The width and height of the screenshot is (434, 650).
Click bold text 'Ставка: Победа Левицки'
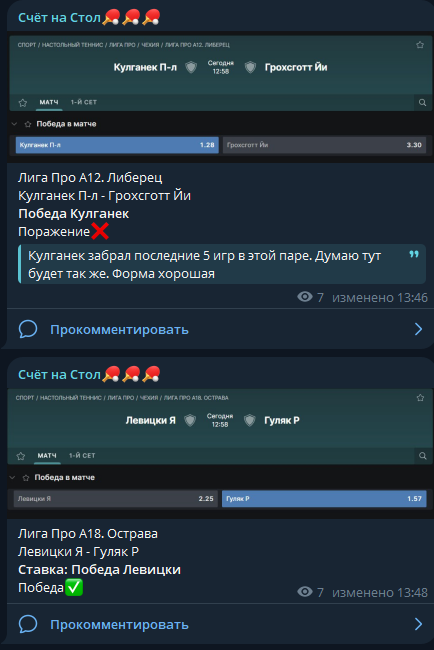[99, 570]
